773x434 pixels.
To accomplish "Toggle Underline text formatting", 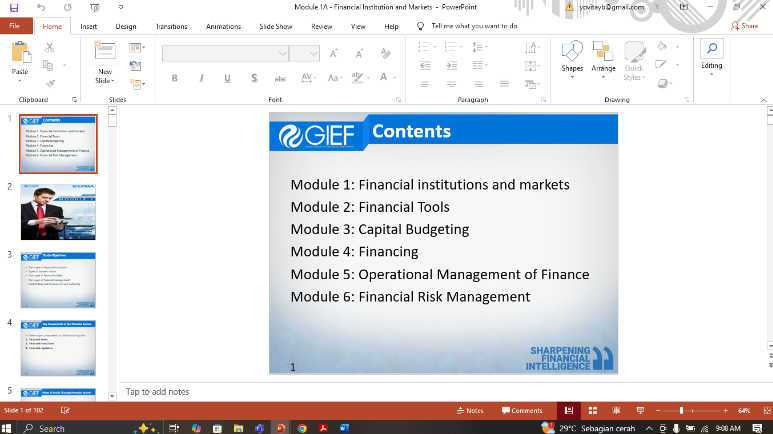I will click(227, 78).
